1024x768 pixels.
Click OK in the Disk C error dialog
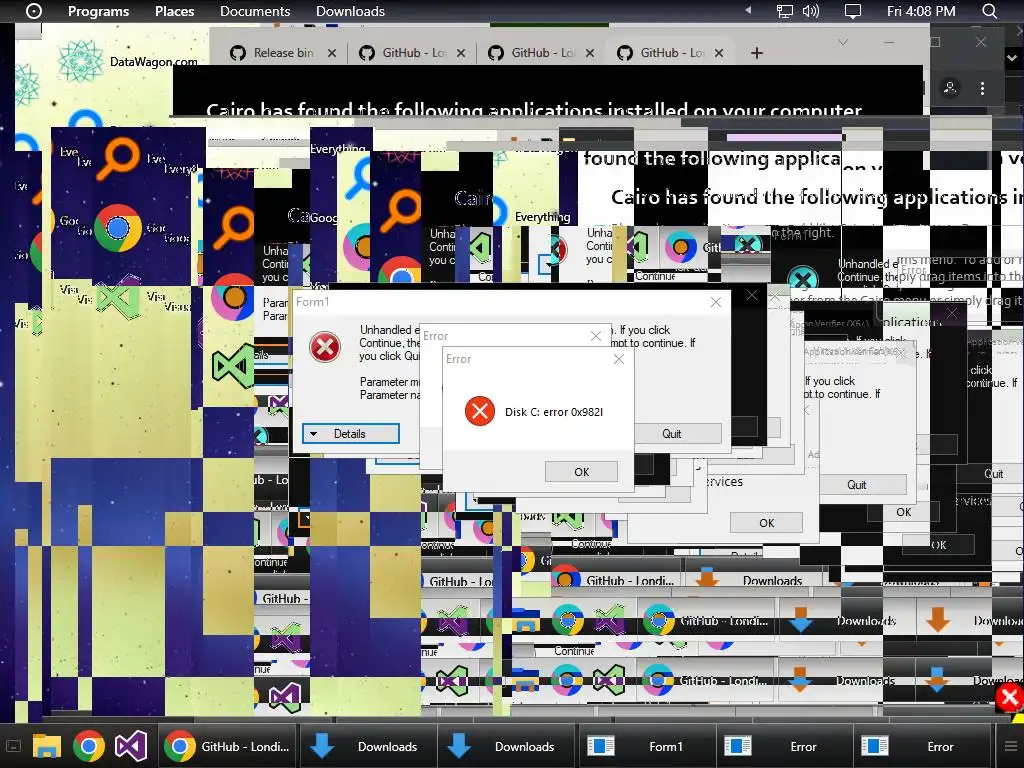pyautogui.click(x=581, y=472)
